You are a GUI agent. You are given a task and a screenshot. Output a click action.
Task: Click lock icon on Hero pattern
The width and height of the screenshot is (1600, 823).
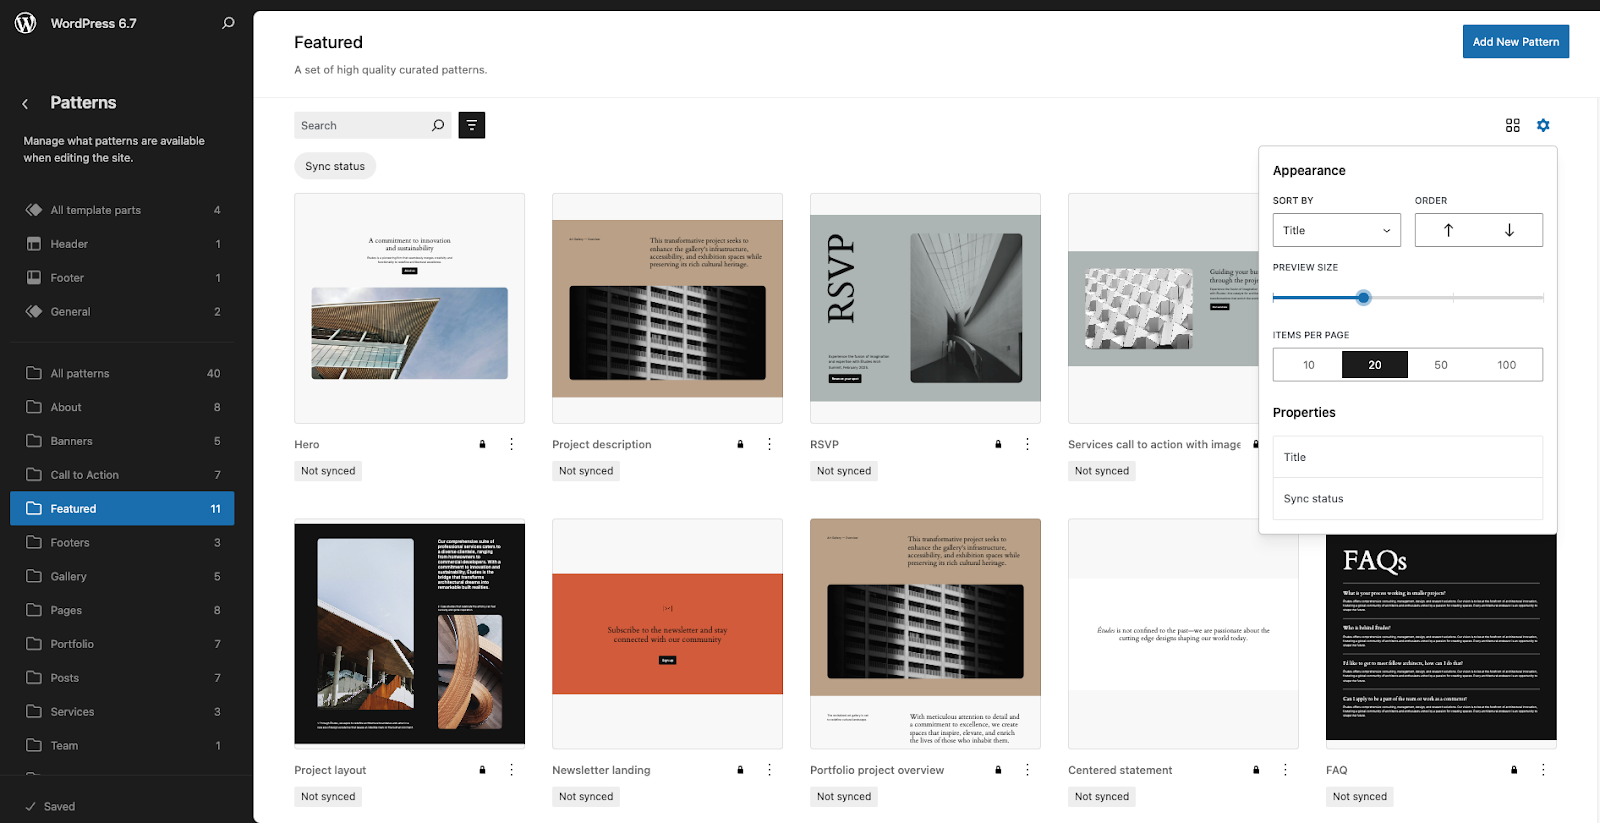[482, 444]
